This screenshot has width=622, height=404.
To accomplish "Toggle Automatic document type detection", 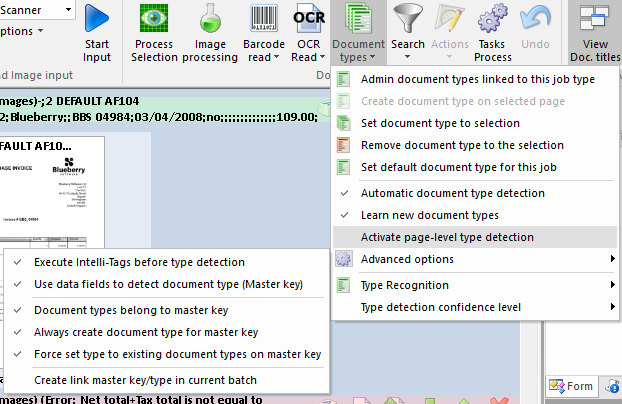I will click(x=452, y=193).
